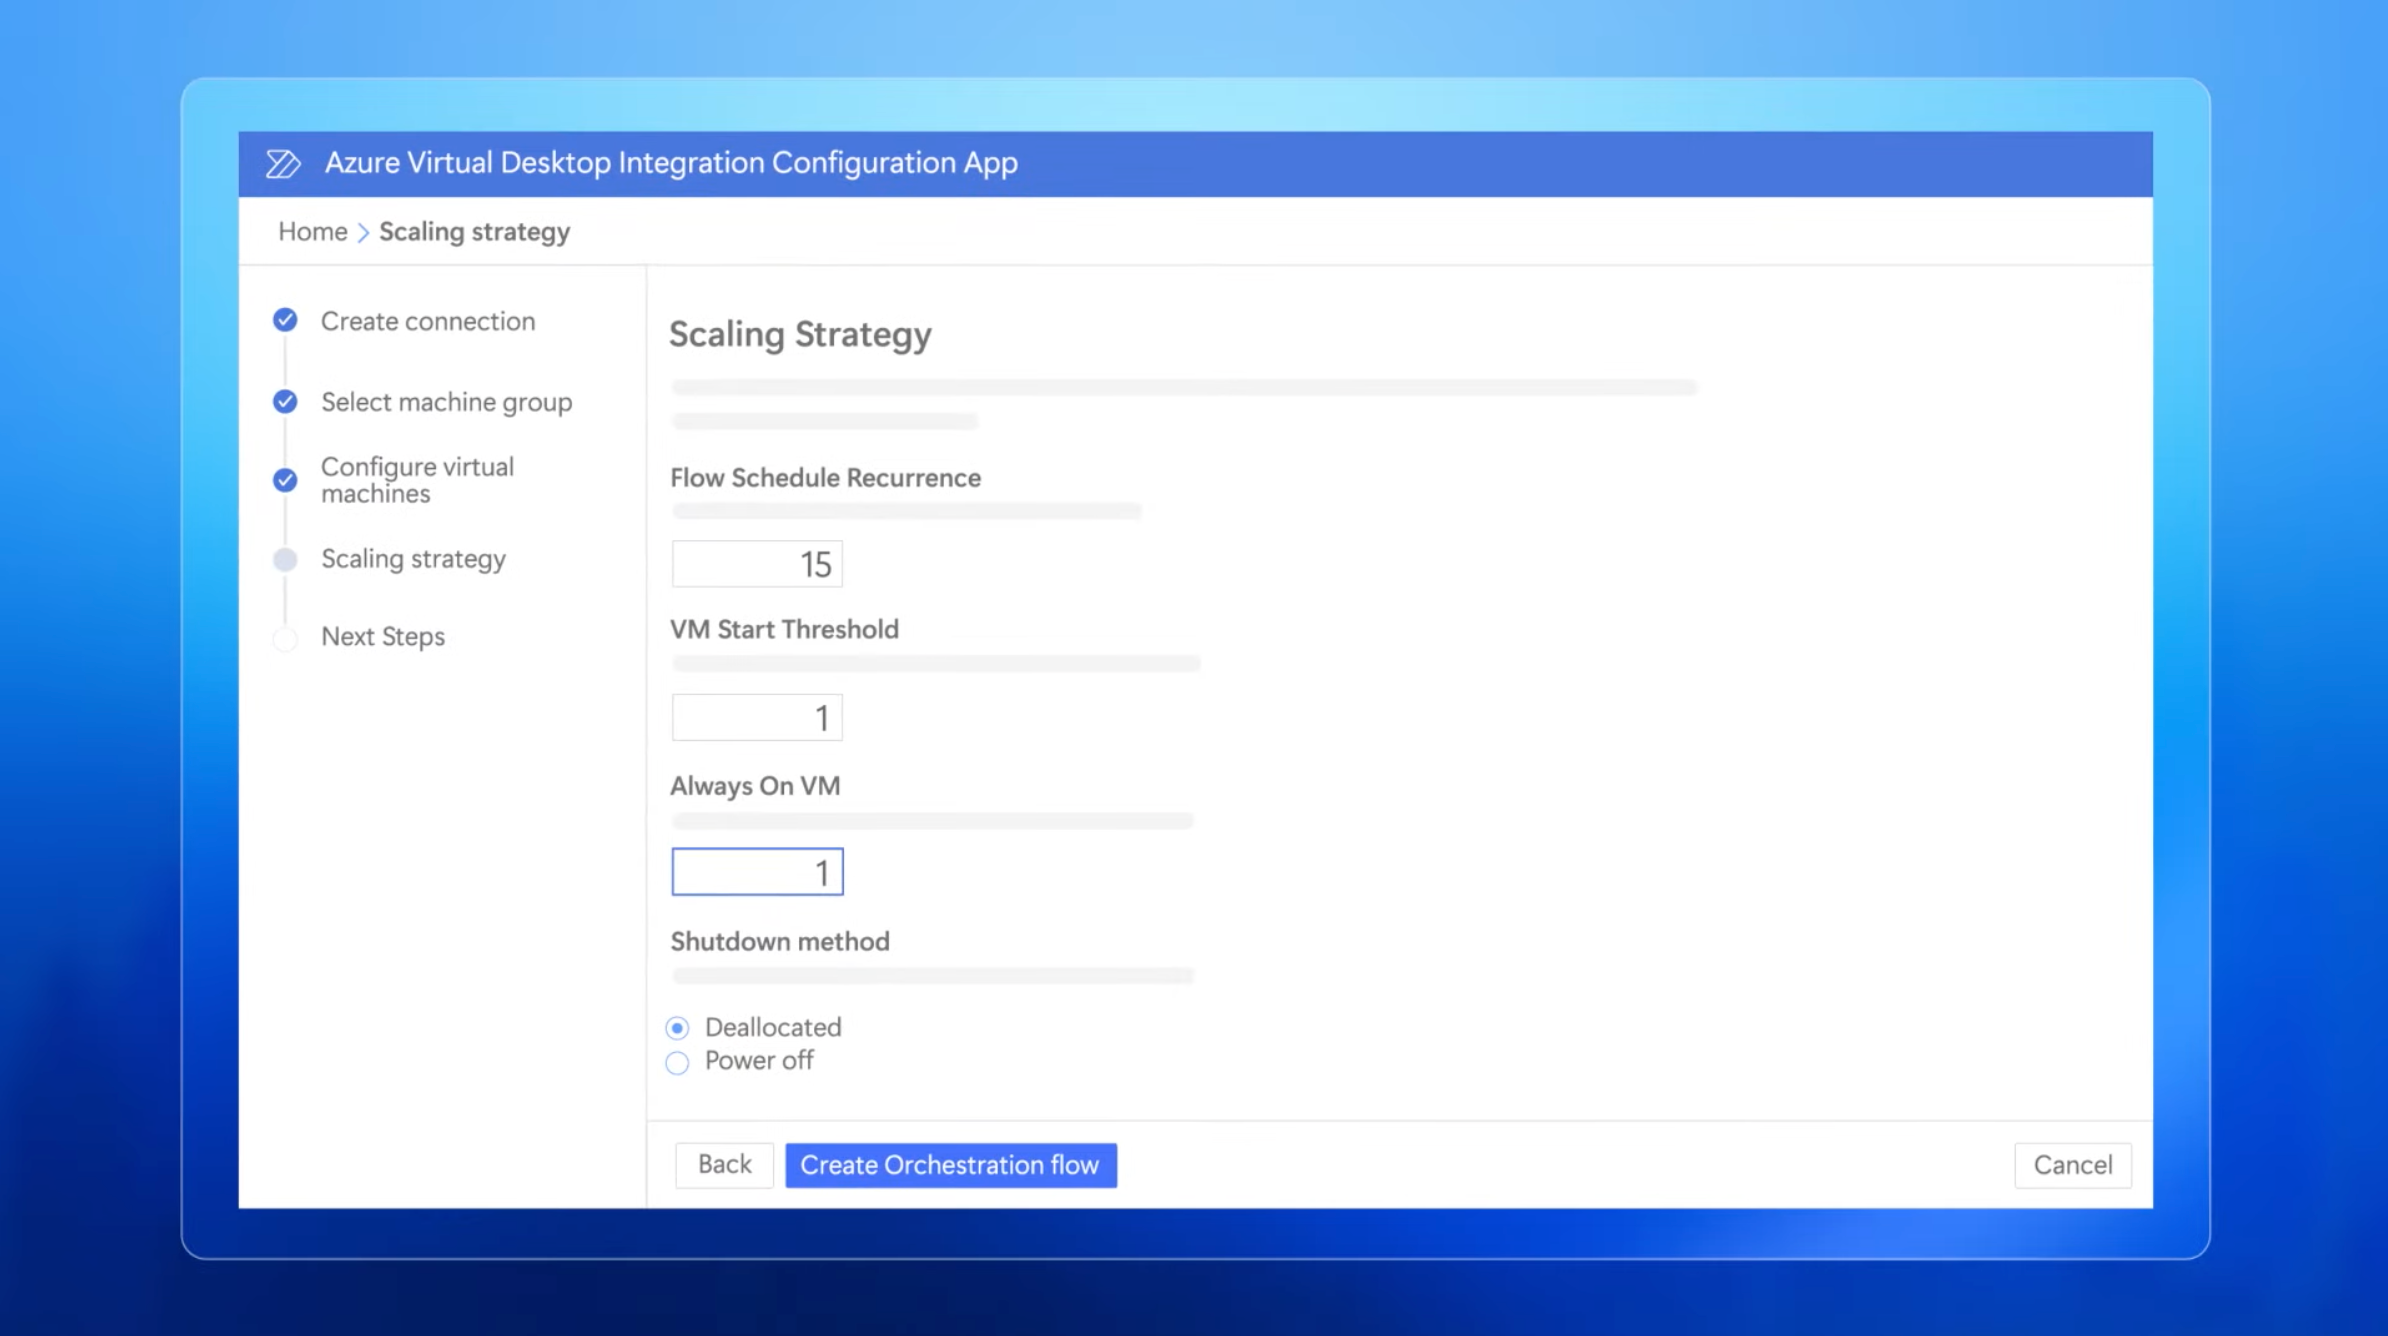
Task: Click the Flow Schedule Recurrence field showing 15
Action: (x=757, y=563)
